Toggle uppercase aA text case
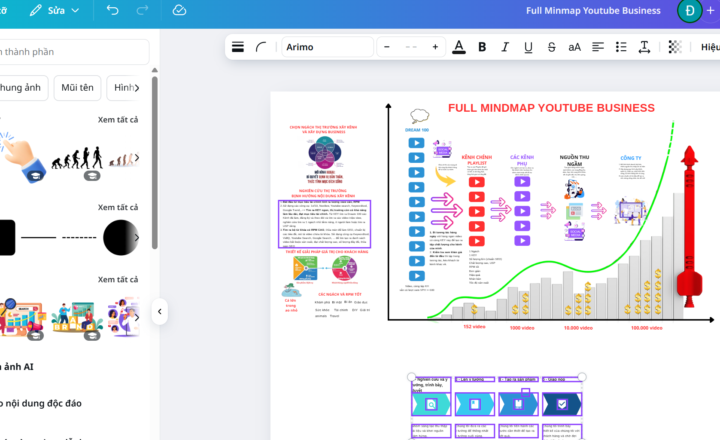Viewport: 720px width, 440px height. (574, 47)
